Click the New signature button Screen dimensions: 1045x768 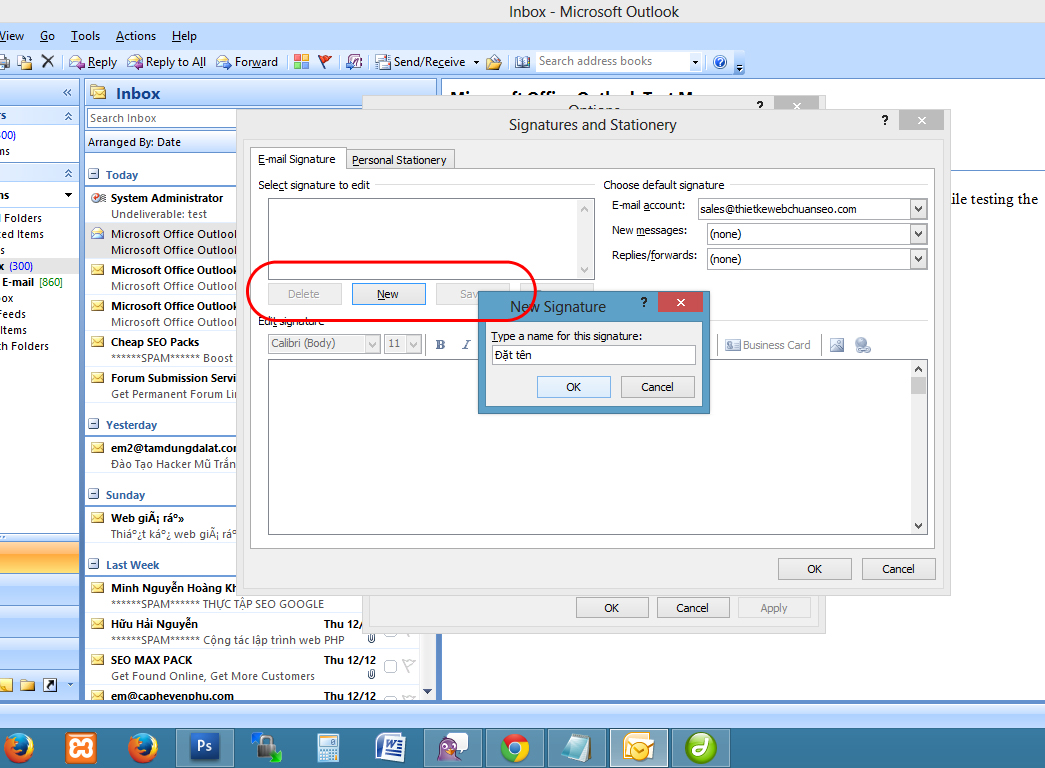click(389, 294)
